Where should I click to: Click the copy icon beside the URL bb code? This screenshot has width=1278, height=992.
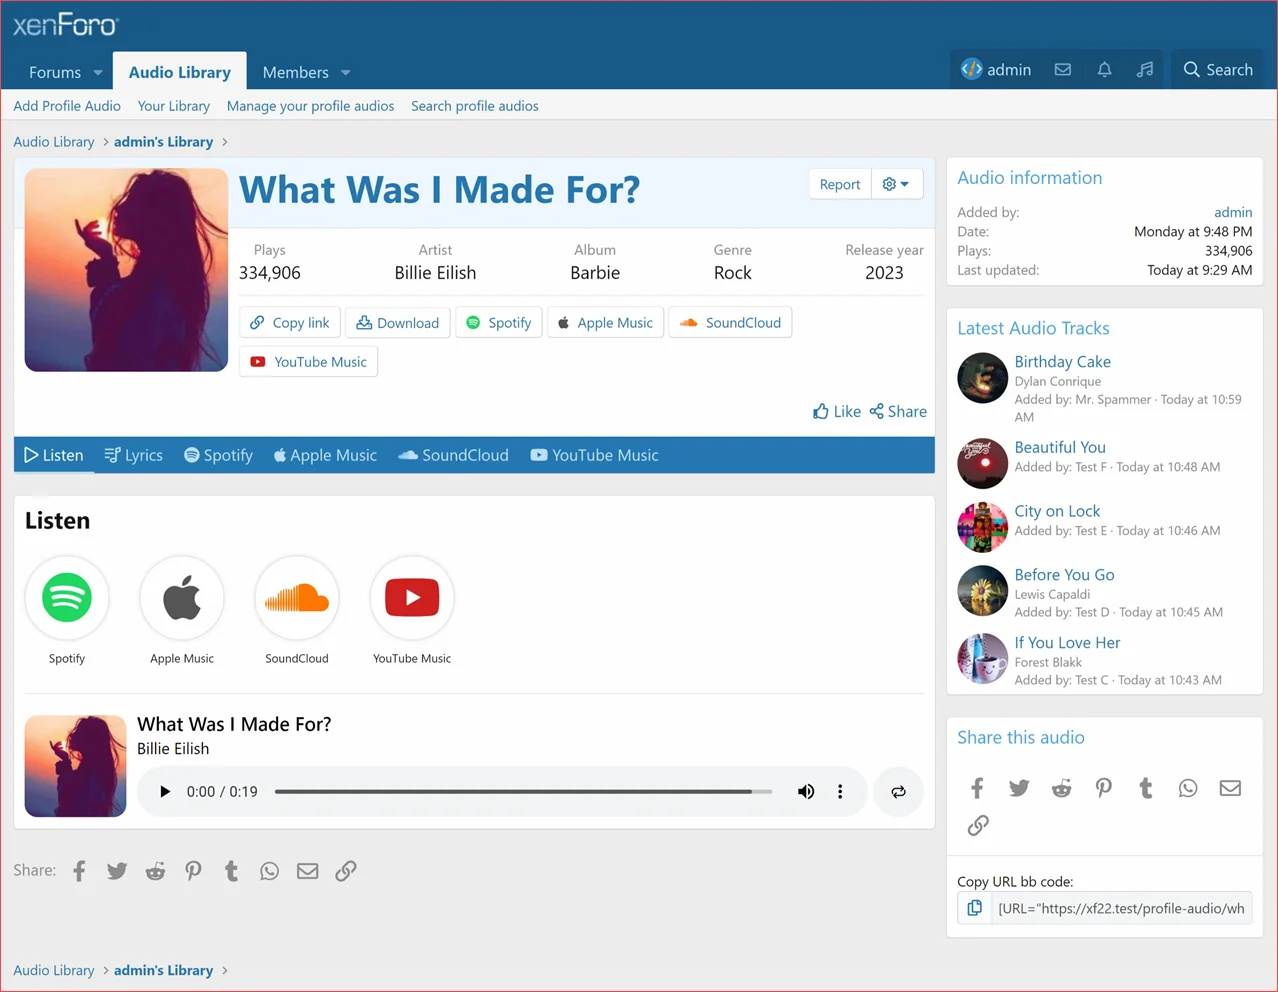click(974, 908)
